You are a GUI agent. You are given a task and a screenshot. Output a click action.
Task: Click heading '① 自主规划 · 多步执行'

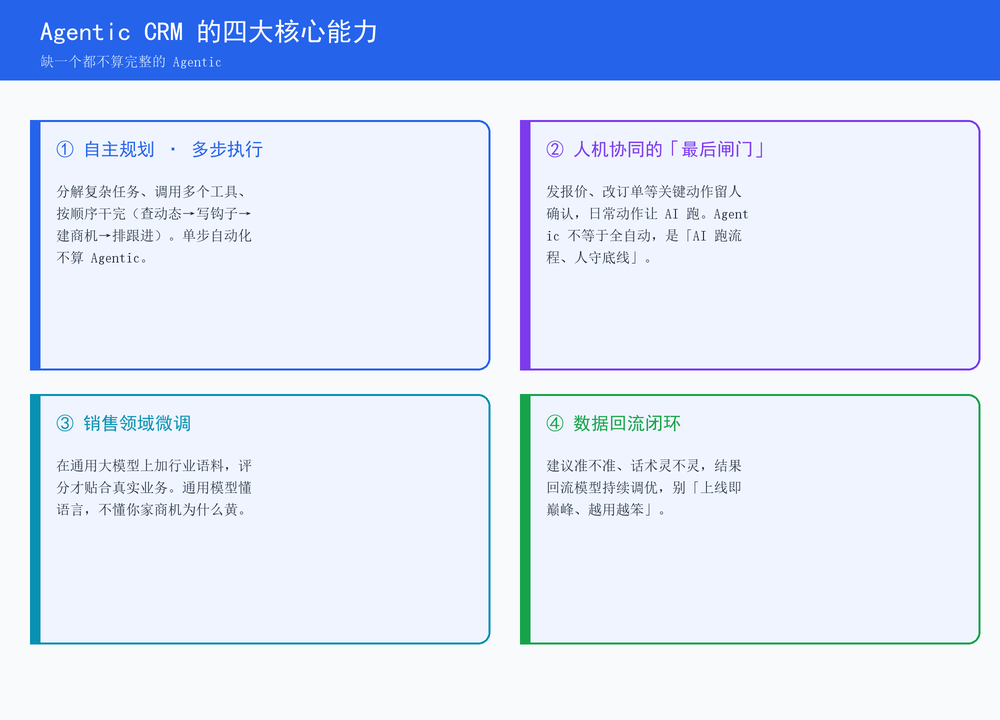(x=159, y=149)
